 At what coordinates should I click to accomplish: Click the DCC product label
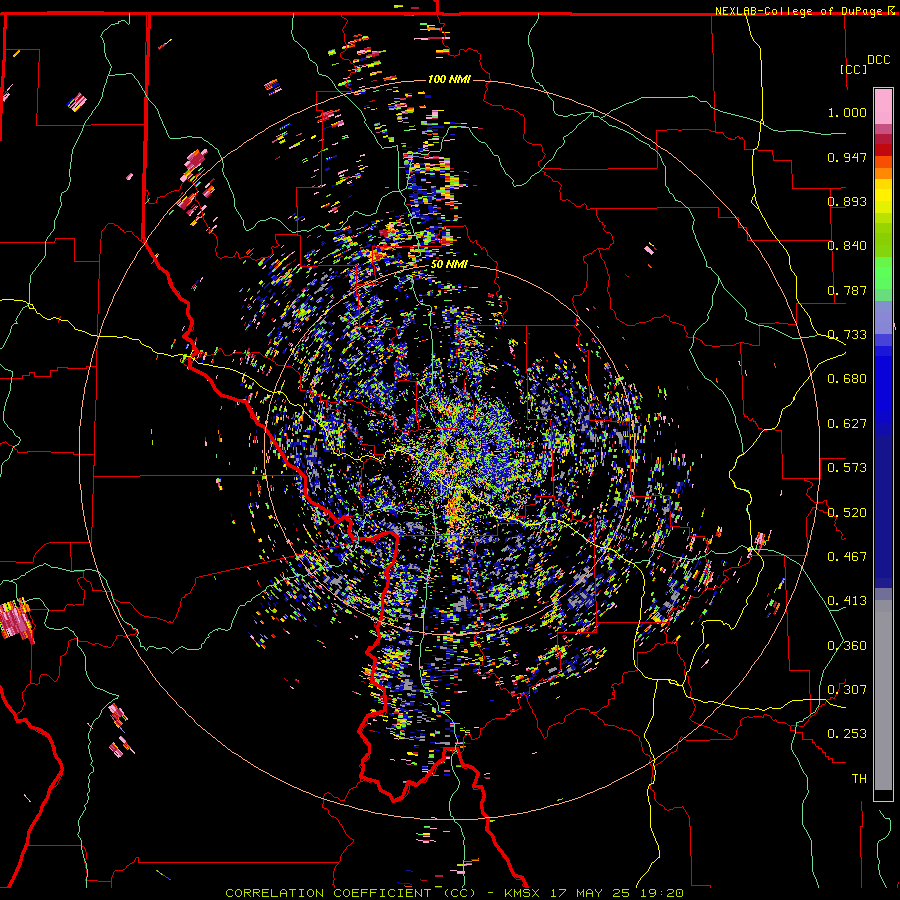(x=878, y=60)
